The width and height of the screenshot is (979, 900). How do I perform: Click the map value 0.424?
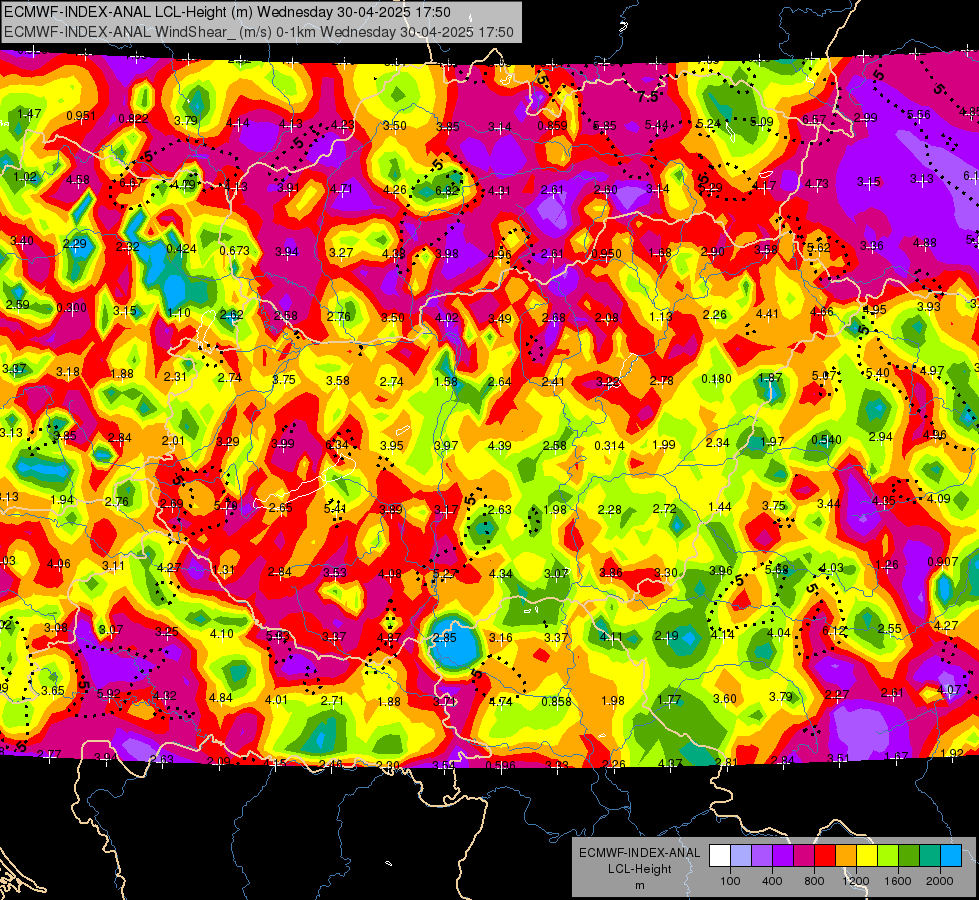point(181,249)
